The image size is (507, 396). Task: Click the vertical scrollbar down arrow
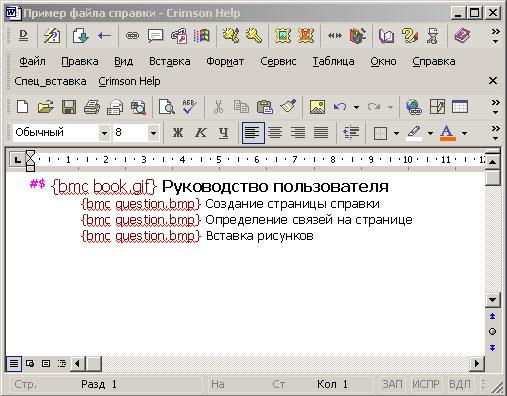point(492,300)
